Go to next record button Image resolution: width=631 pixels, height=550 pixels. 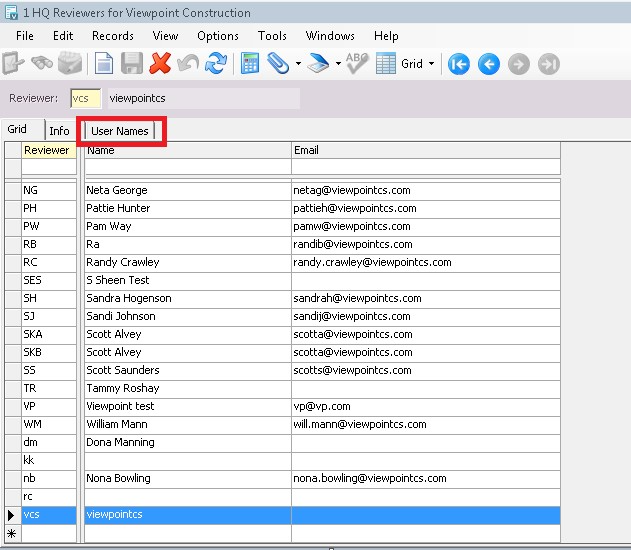pyautogui.click(x=519, y=64)
